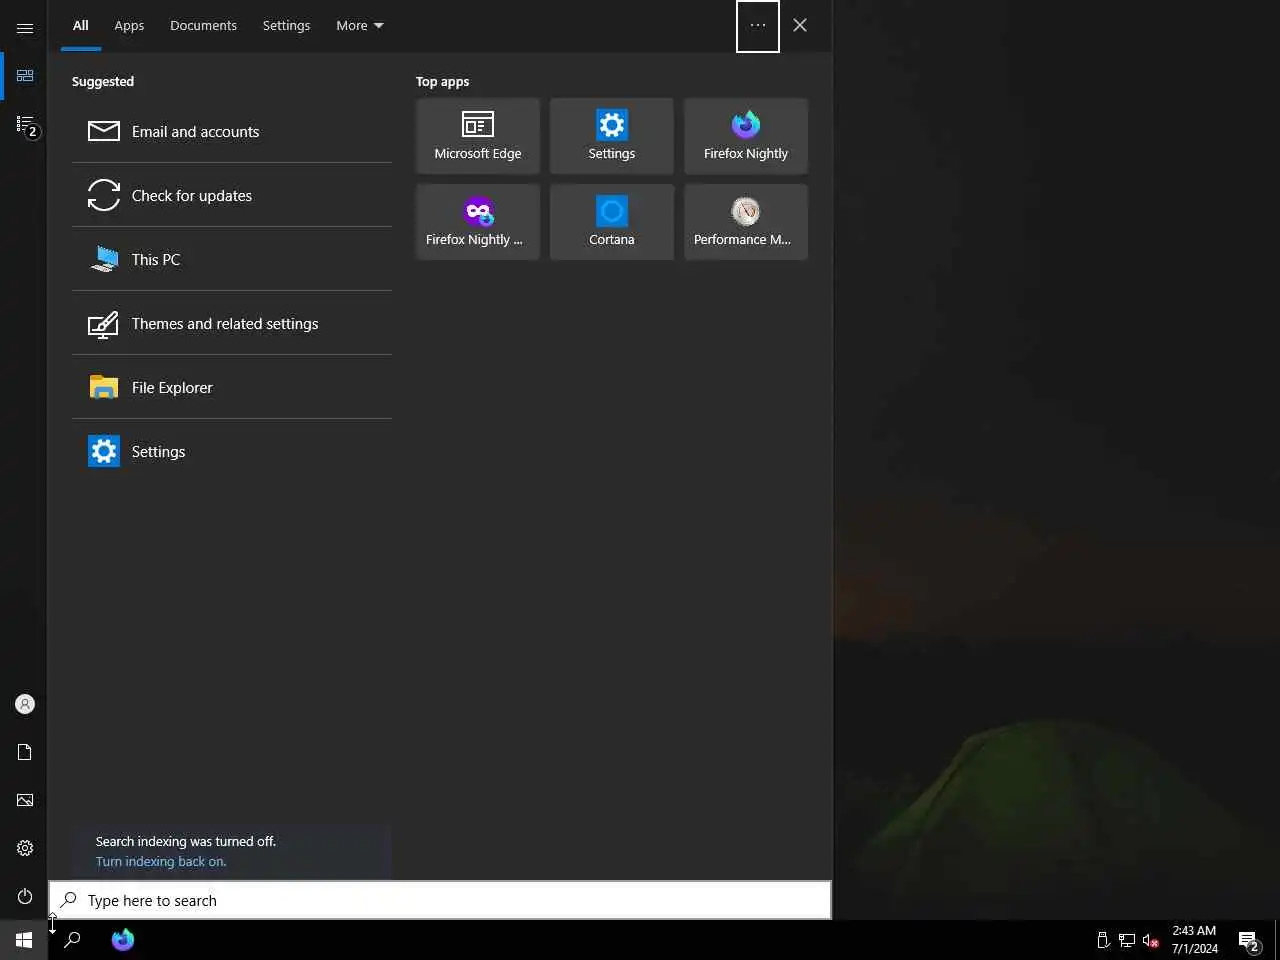Open pinned tiles view in sidebar
The image size is (1280, 960).
25,76
